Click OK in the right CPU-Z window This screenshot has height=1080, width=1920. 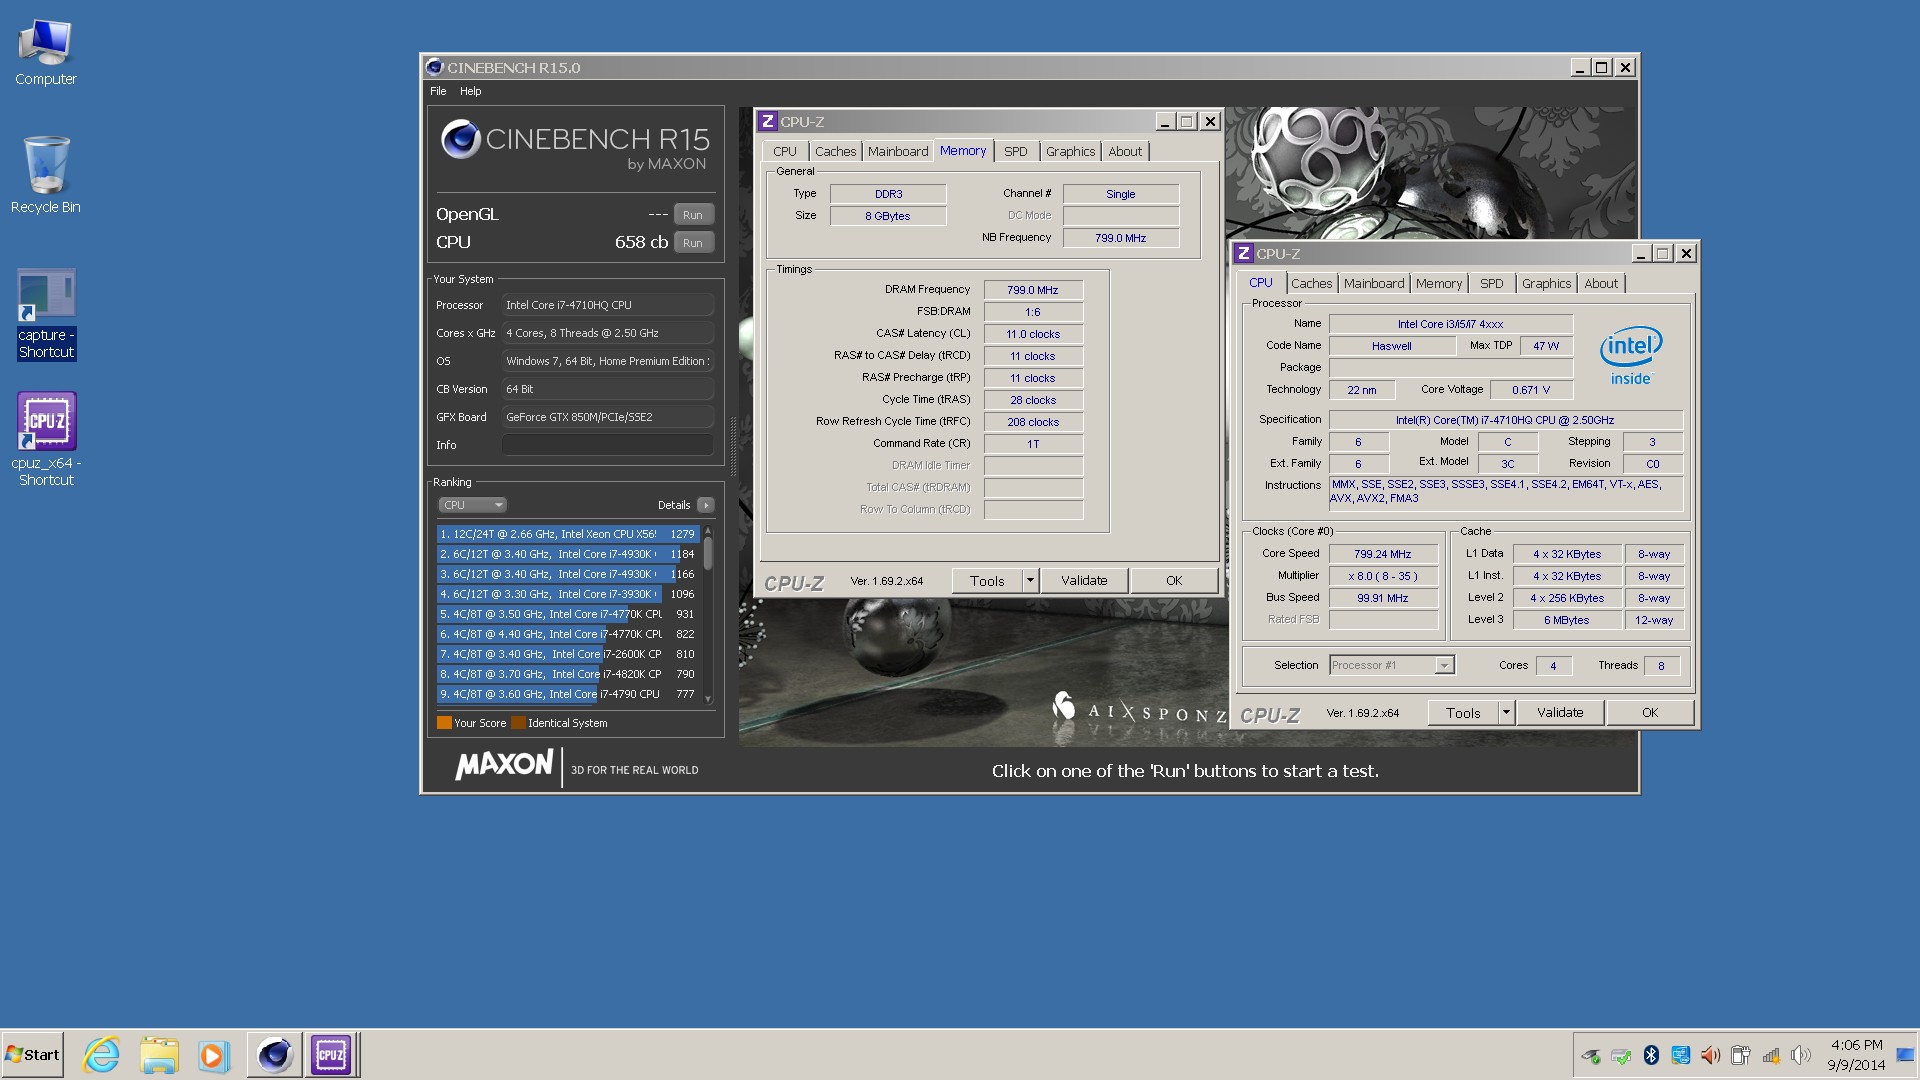(x=1650, y=712)
